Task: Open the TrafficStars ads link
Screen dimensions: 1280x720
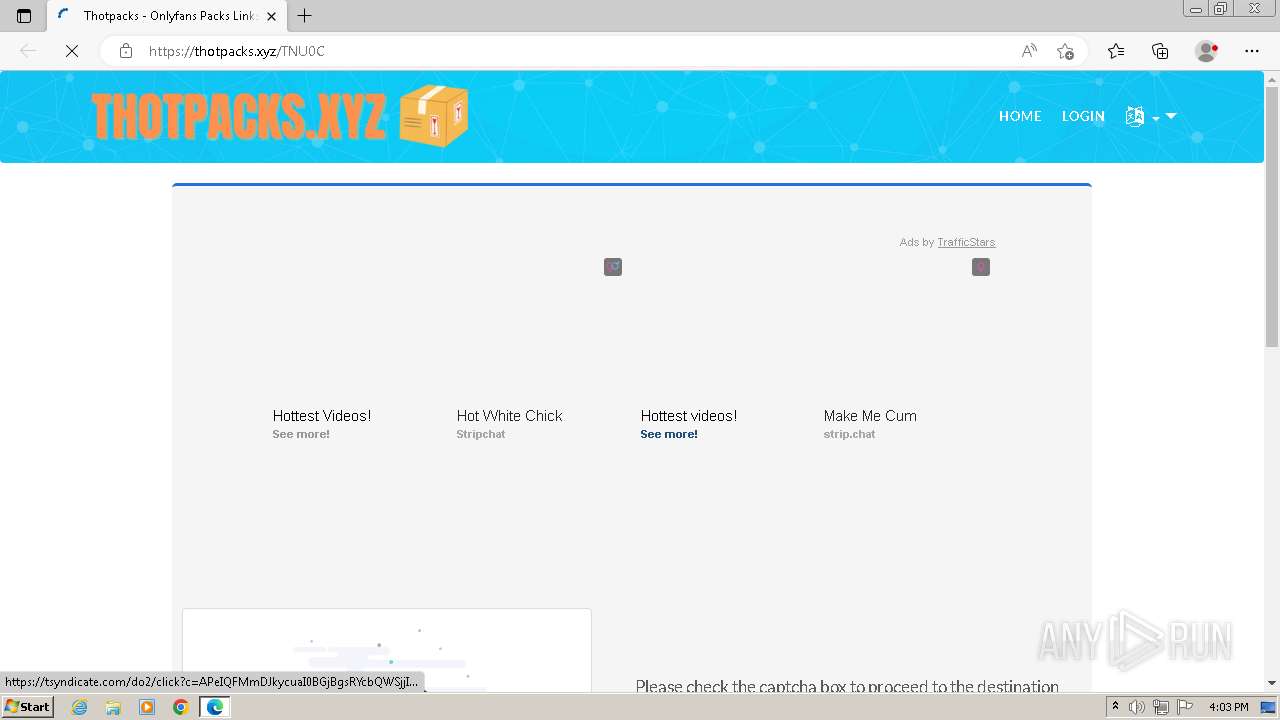Action: point(966,242)
